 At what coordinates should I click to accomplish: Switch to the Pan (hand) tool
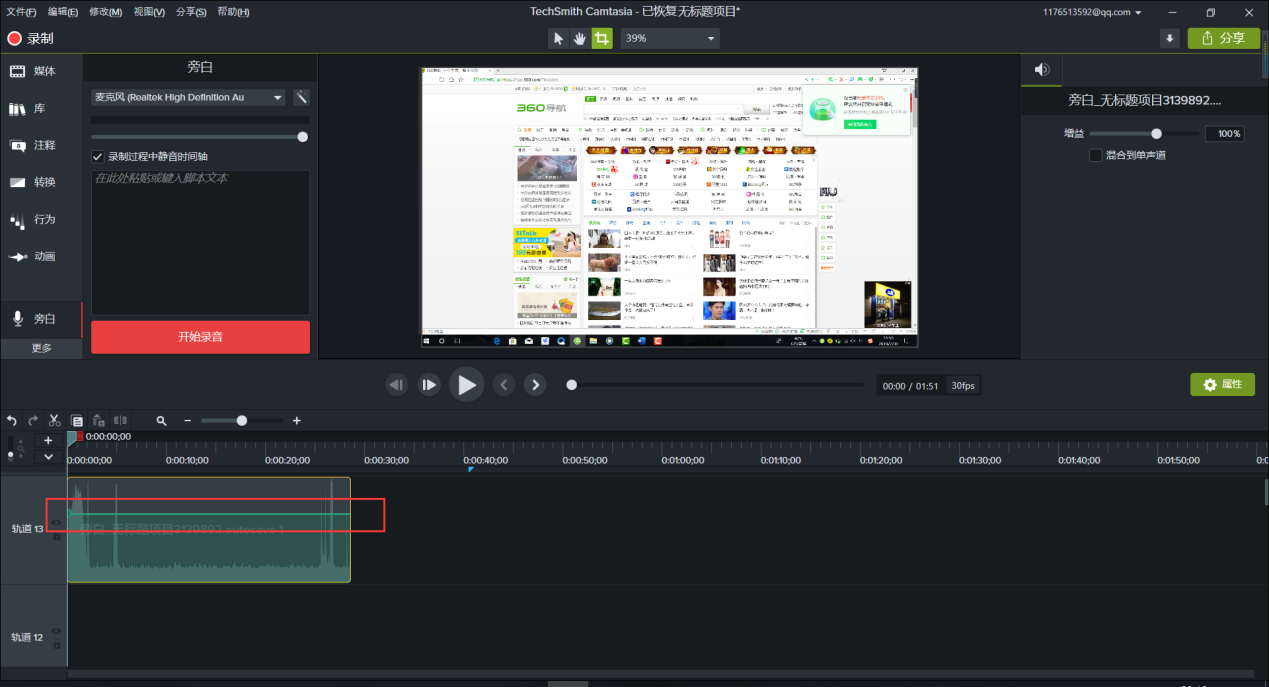pos(578,38)
